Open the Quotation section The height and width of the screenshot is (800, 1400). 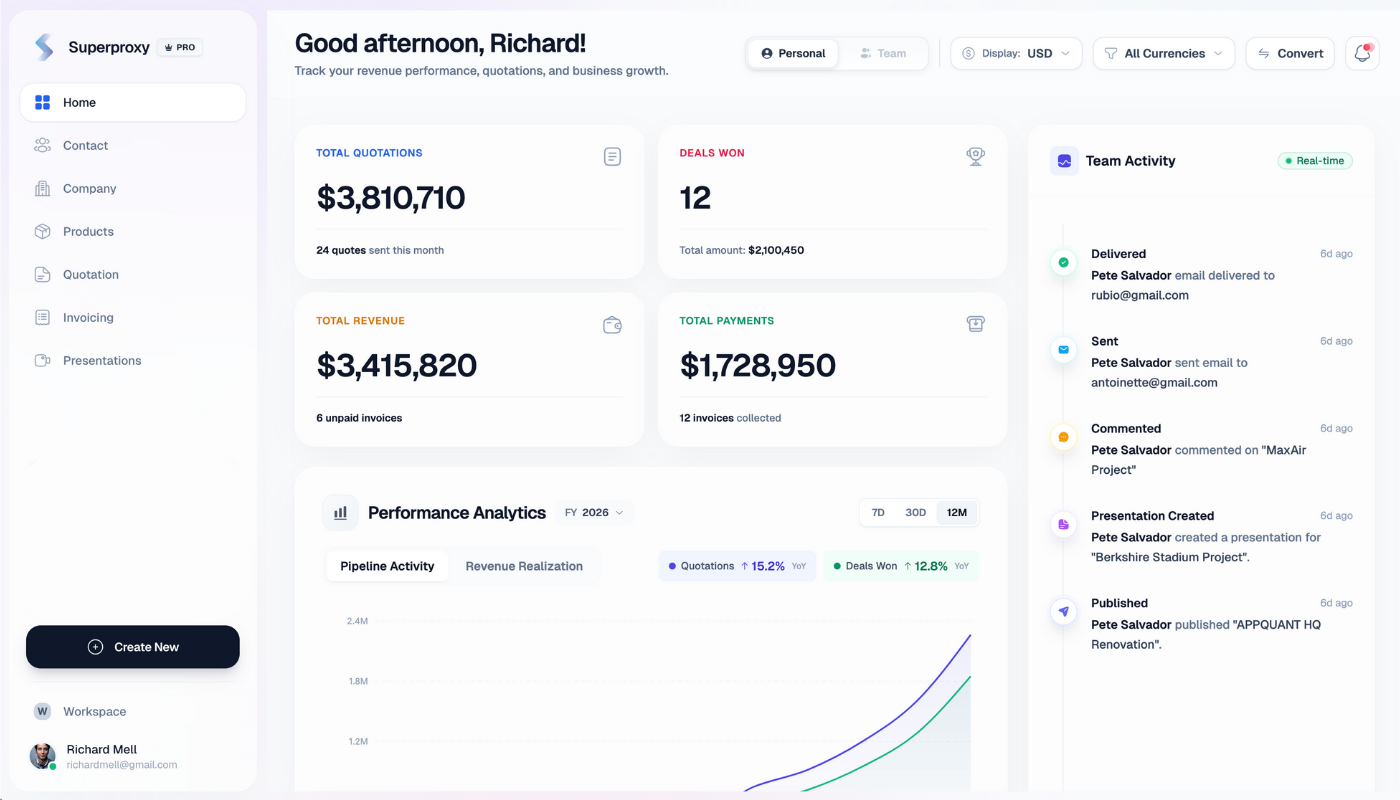coord(133,274)
